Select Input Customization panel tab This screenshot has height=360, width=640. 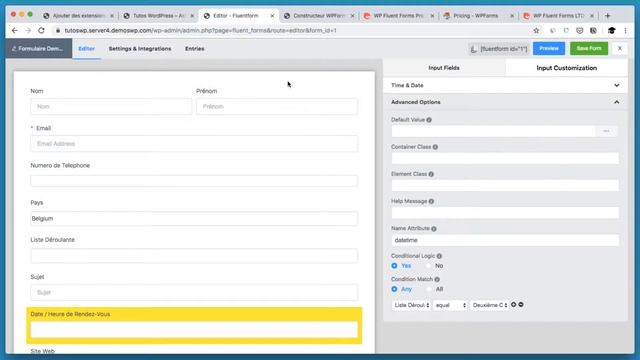point(567,68)
